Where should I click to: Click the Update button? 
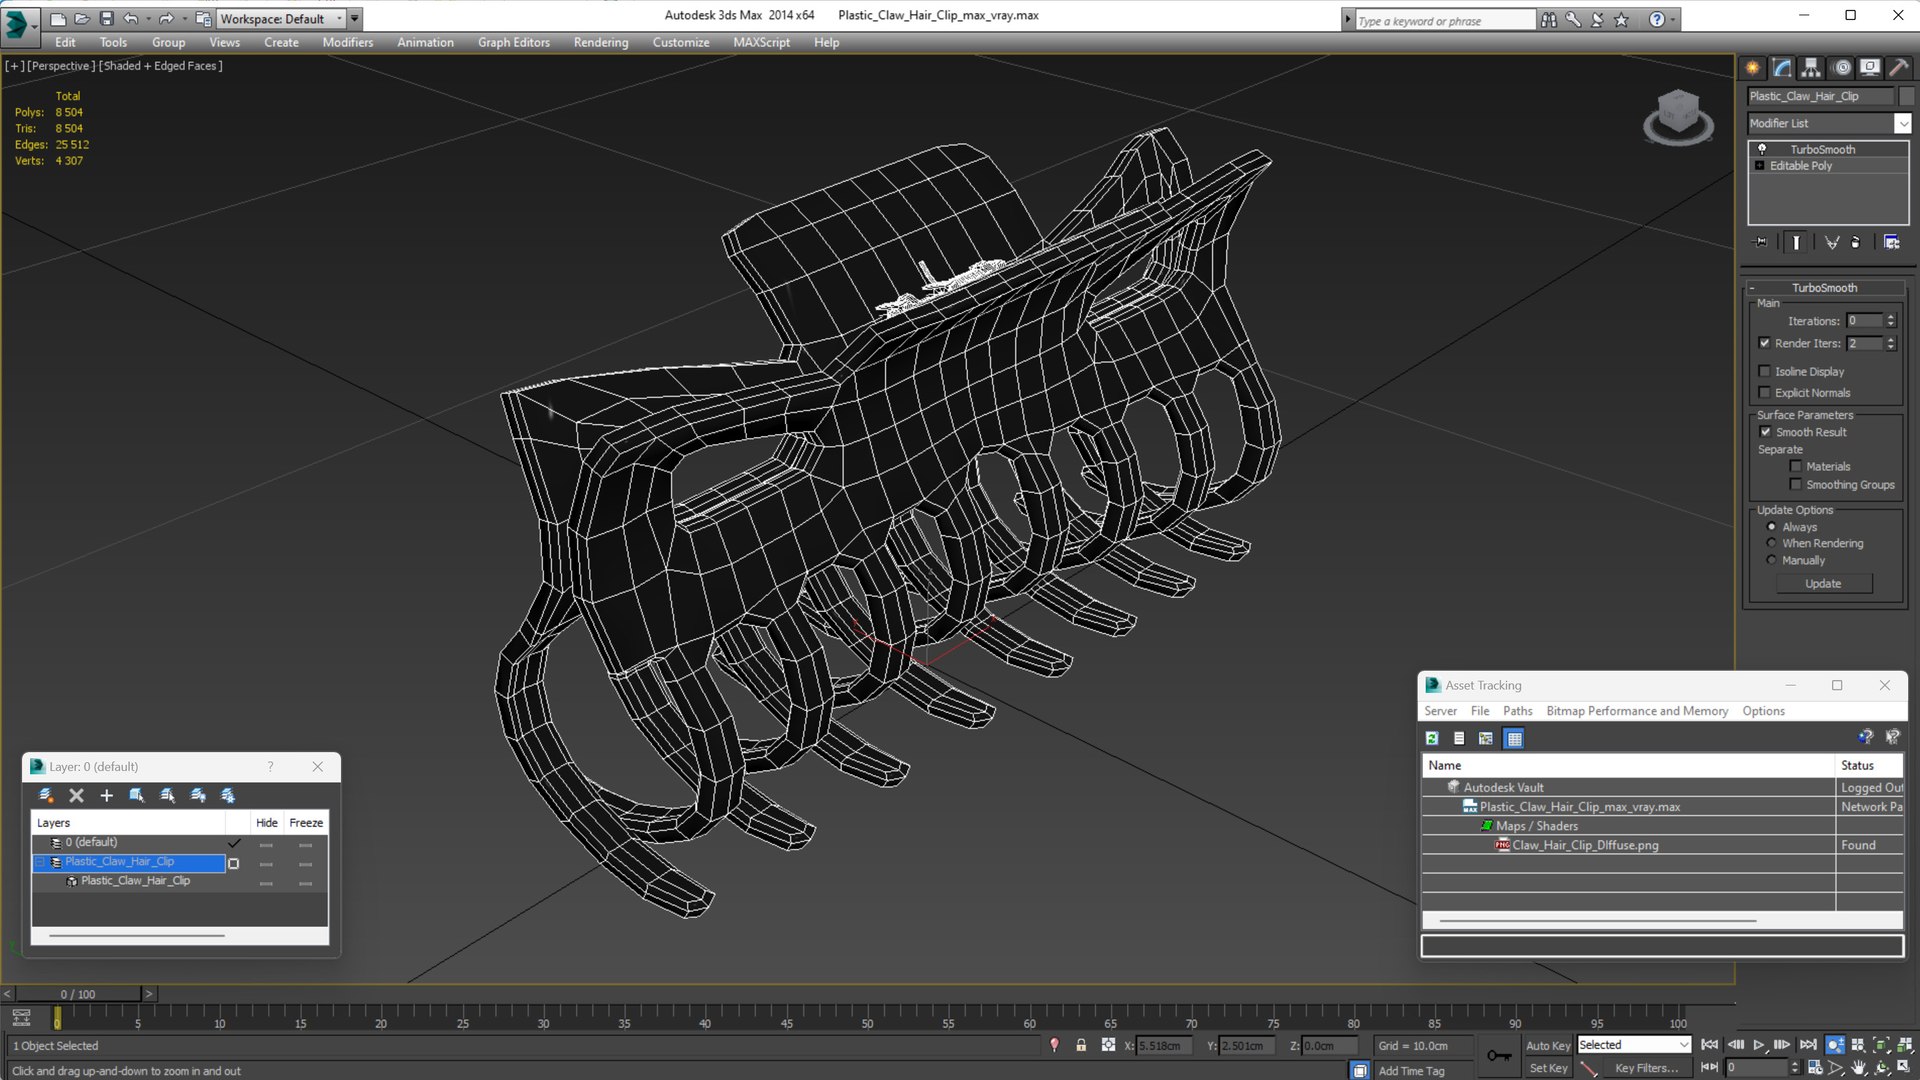[x=1822, y=583]
